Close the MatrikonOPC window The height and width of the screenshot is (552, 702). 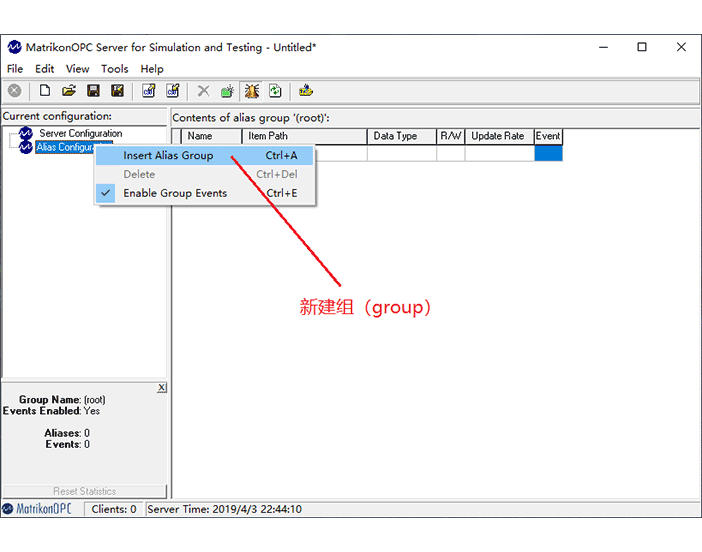point(681,47)
